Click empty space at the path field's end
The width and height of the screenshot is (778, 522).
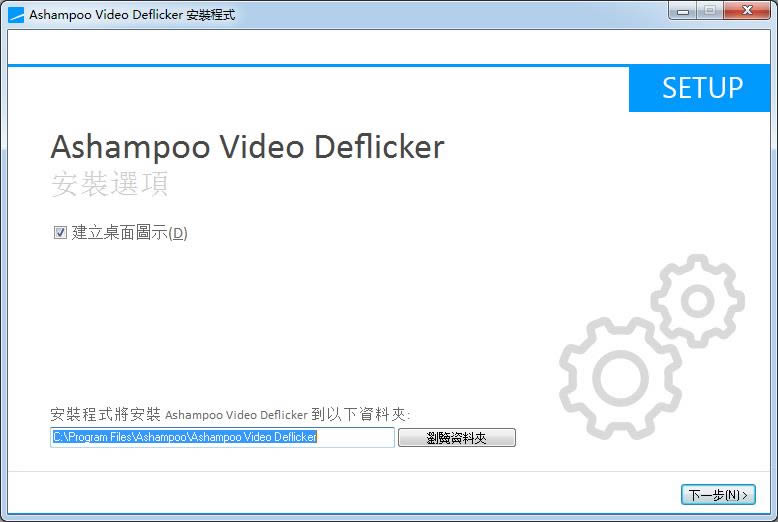point(355,437)
